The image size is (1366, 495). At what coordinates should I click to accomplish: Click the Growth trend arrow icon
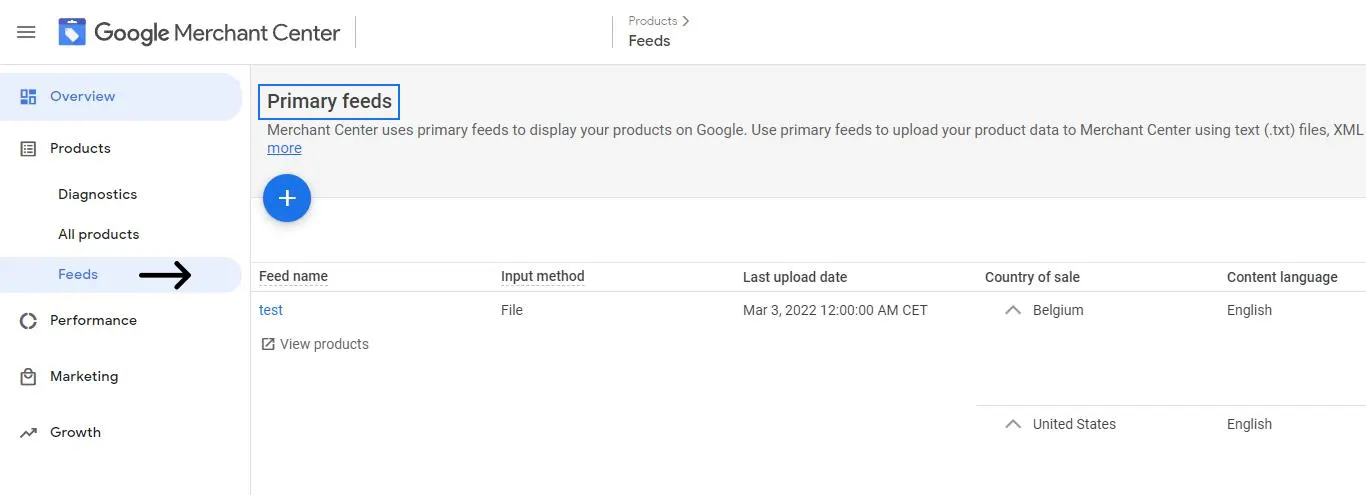coord(28,433)
